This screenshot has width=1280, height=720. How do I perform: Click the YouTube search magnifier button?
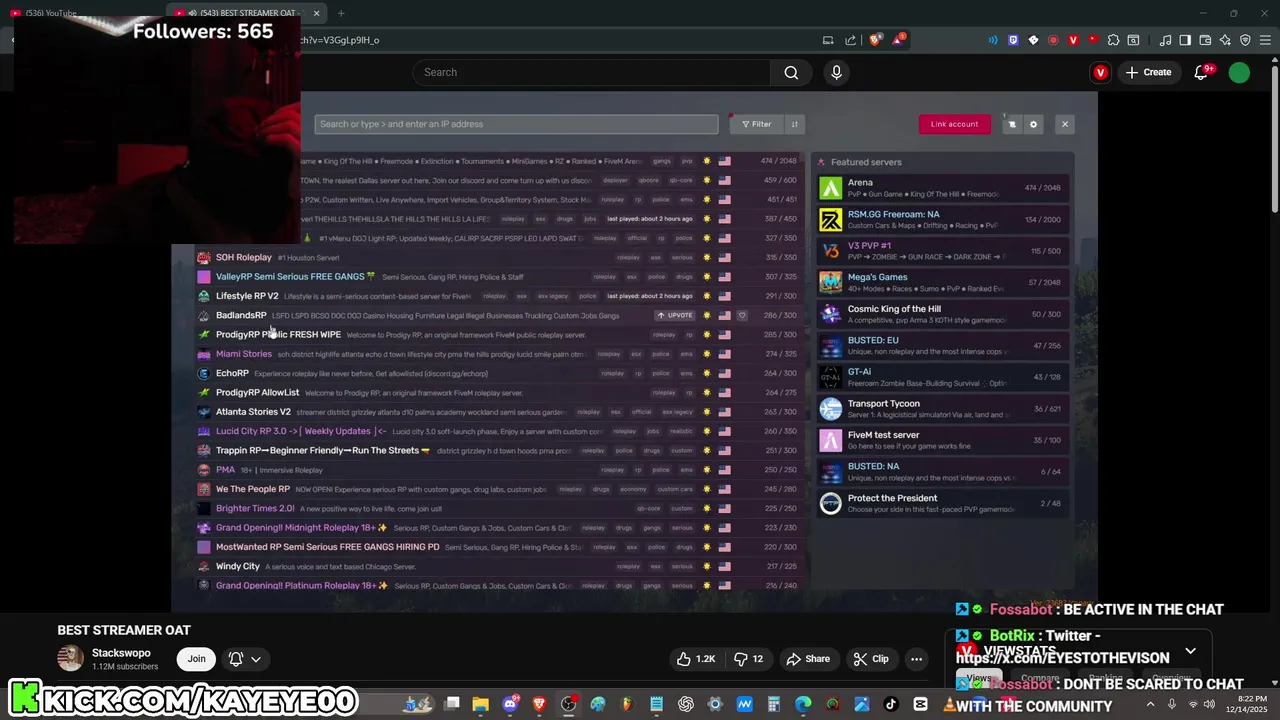791,72
